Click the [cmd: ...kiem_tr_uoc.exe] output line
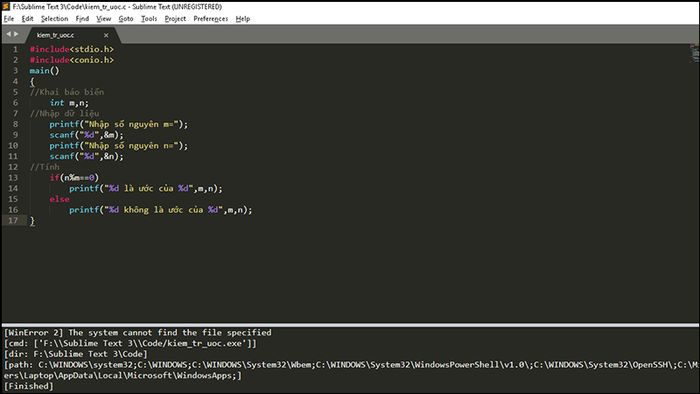The height and width of the screenshot is (394, 700). tap(130, 344)
